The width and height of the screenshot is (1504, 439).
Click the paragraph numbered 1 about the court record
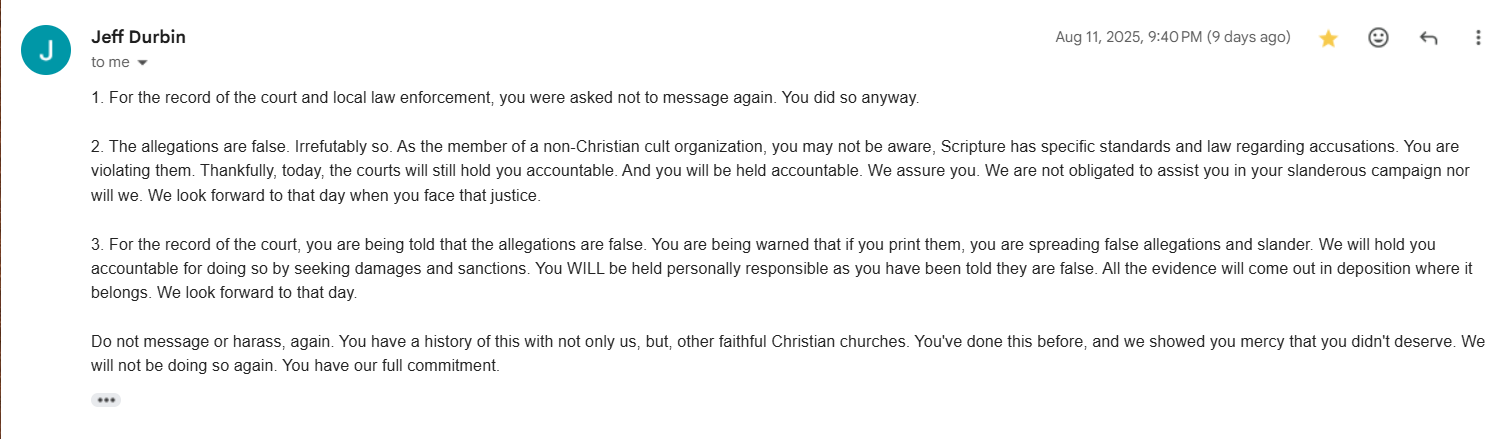point(504,98)
